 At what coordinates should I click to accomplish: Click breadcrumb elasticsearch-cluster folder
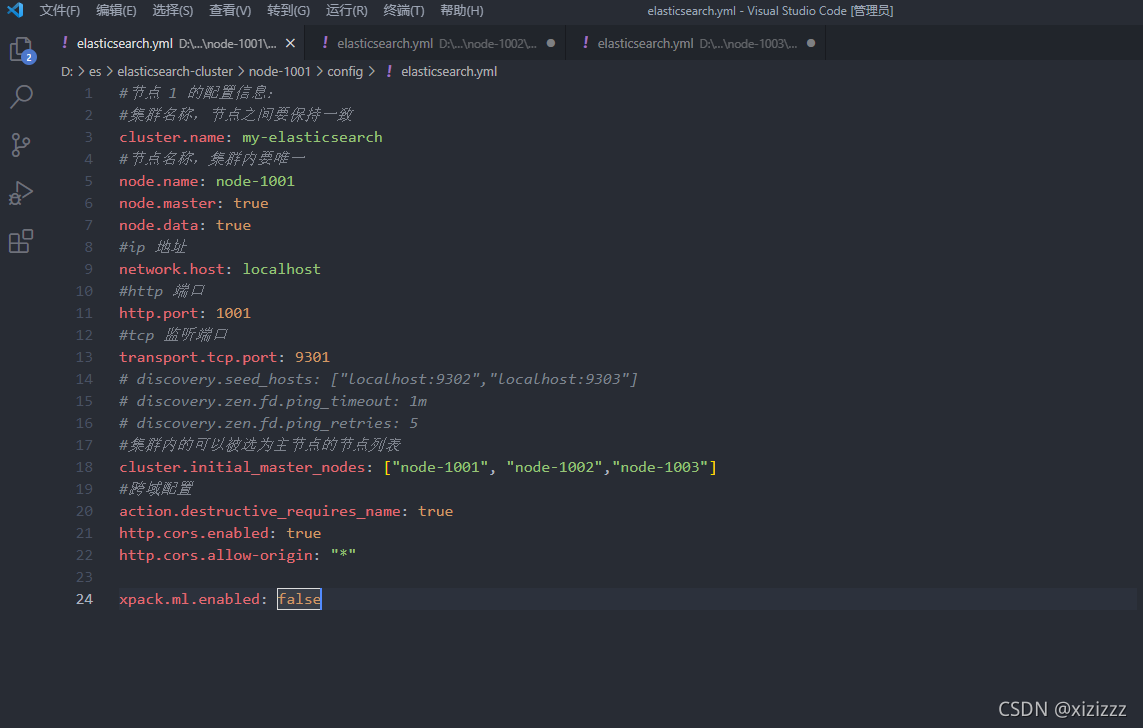tap(175, 71)
